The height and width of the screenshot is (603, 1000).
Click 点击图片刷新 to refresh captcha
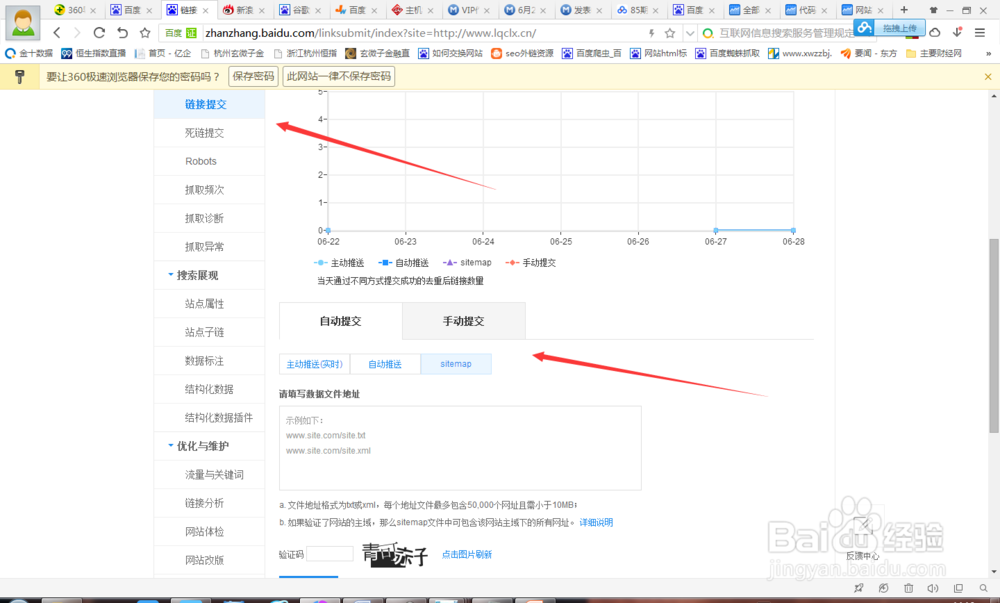467,555
